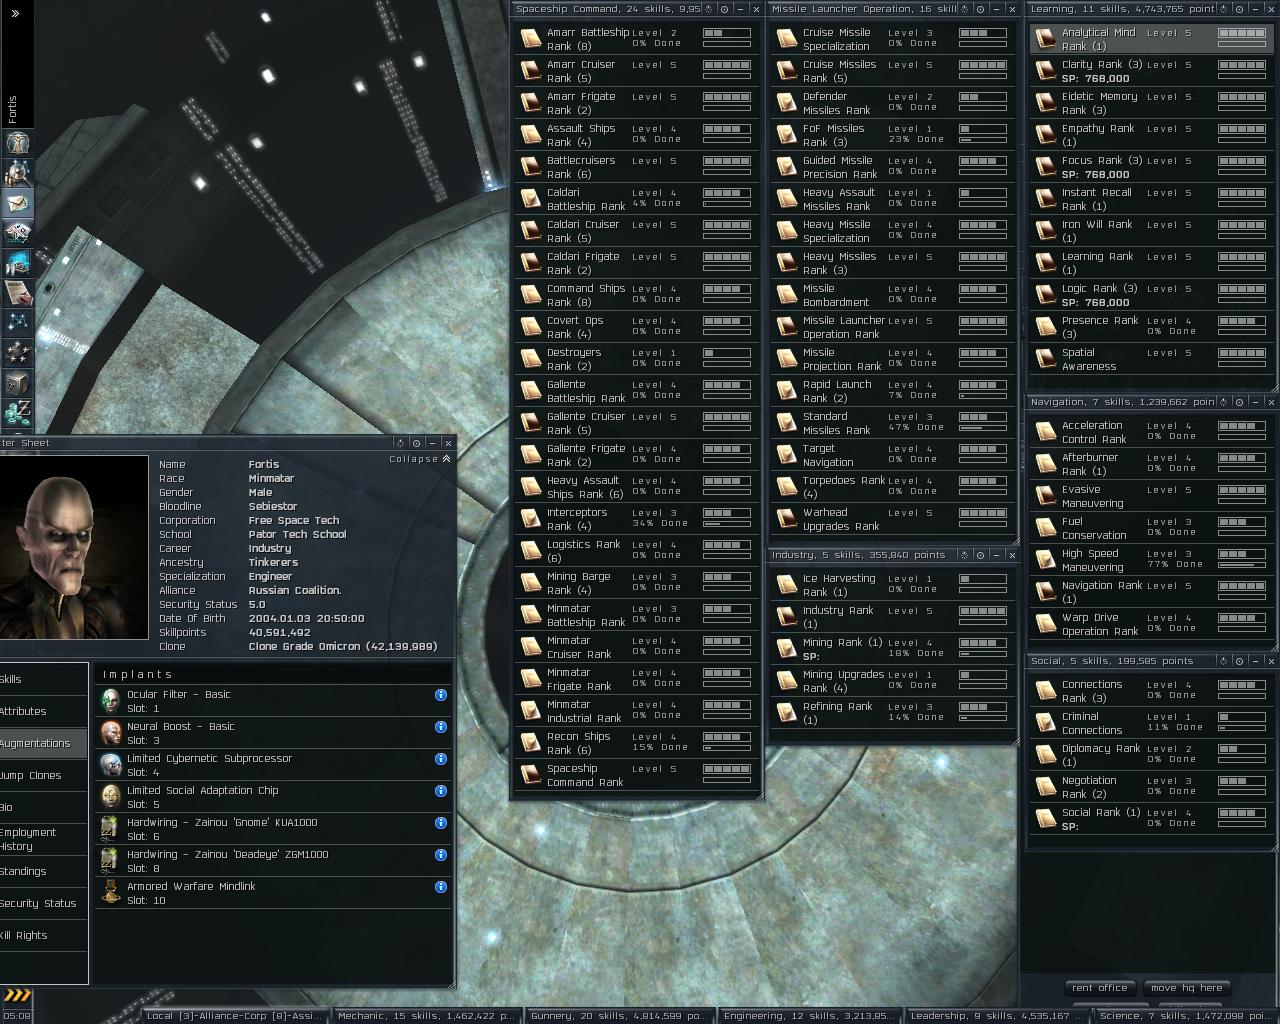Open the cube-shaped assets icon in sidebar
This screenshot has height=1024, width=1280.
(17, 382)
